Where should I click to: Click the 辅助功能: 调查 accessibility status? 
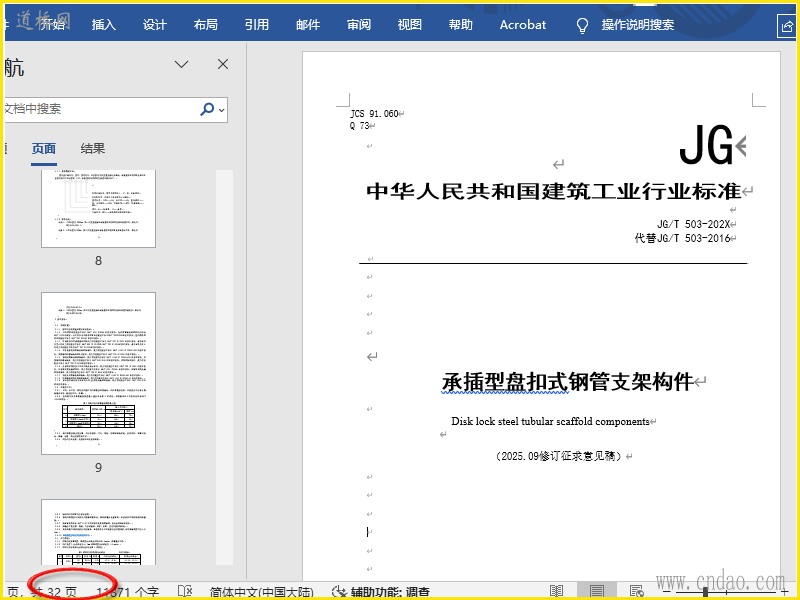[381, 592]
